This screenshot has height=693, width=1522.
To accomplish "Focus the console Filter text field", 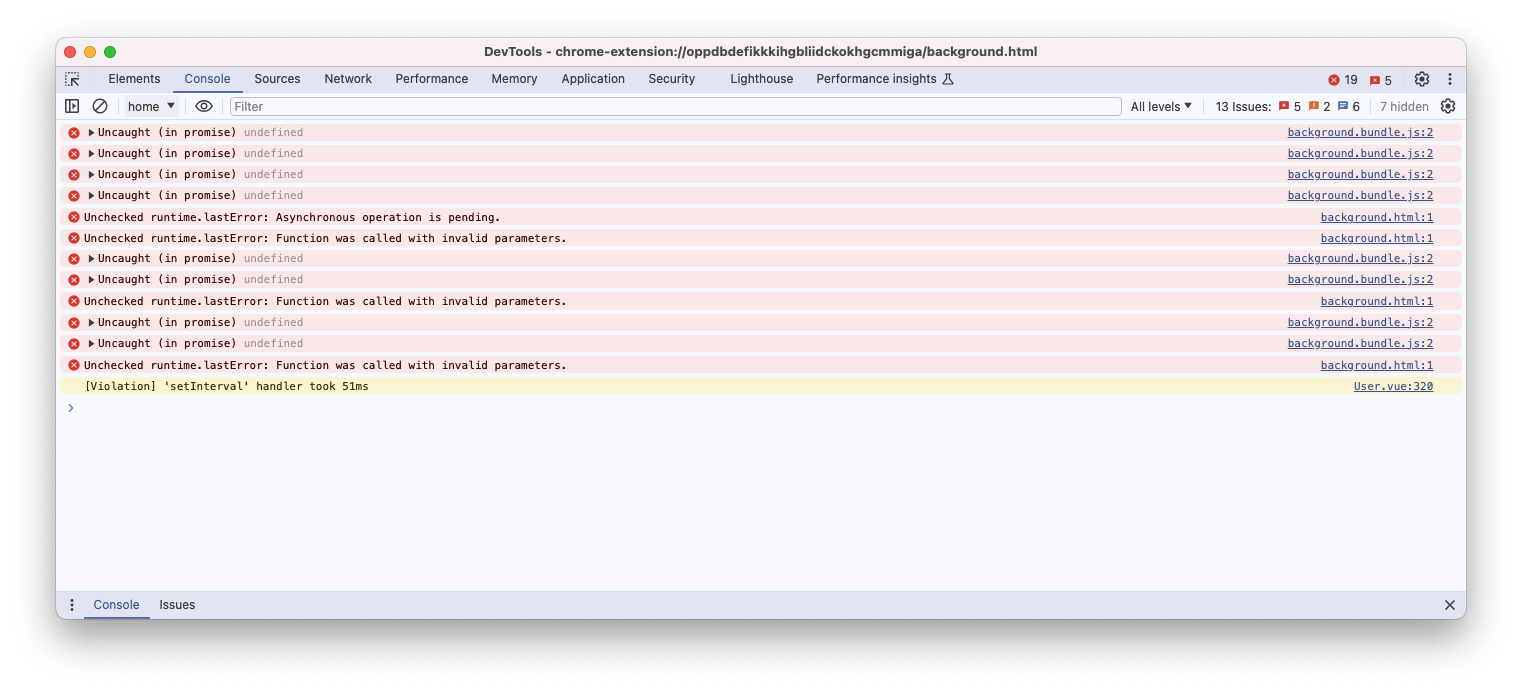I will point(675,106).
